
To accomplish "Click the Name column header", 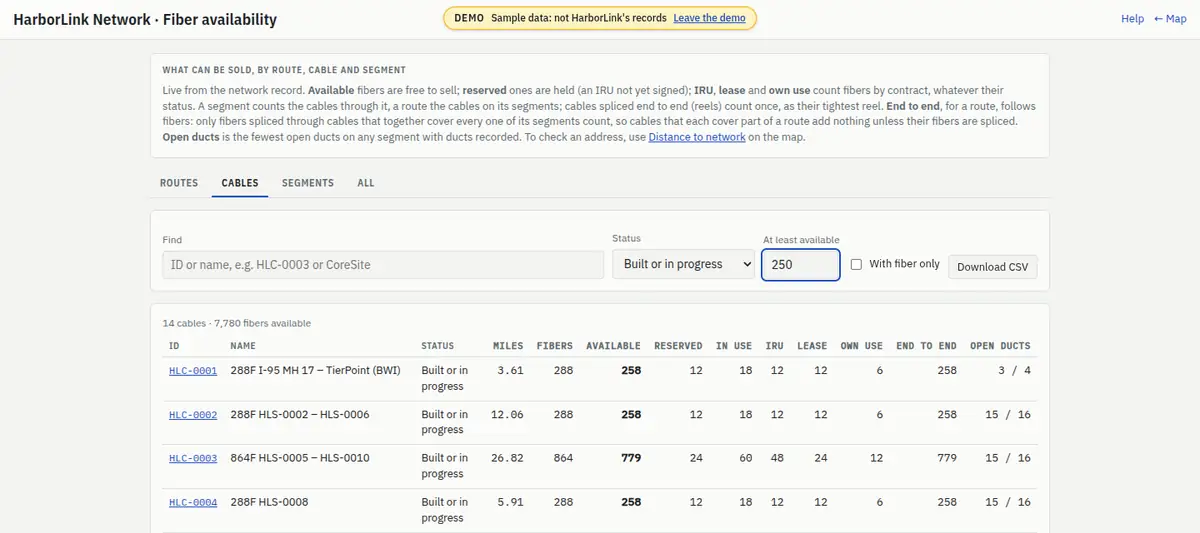I will (243, 346).
